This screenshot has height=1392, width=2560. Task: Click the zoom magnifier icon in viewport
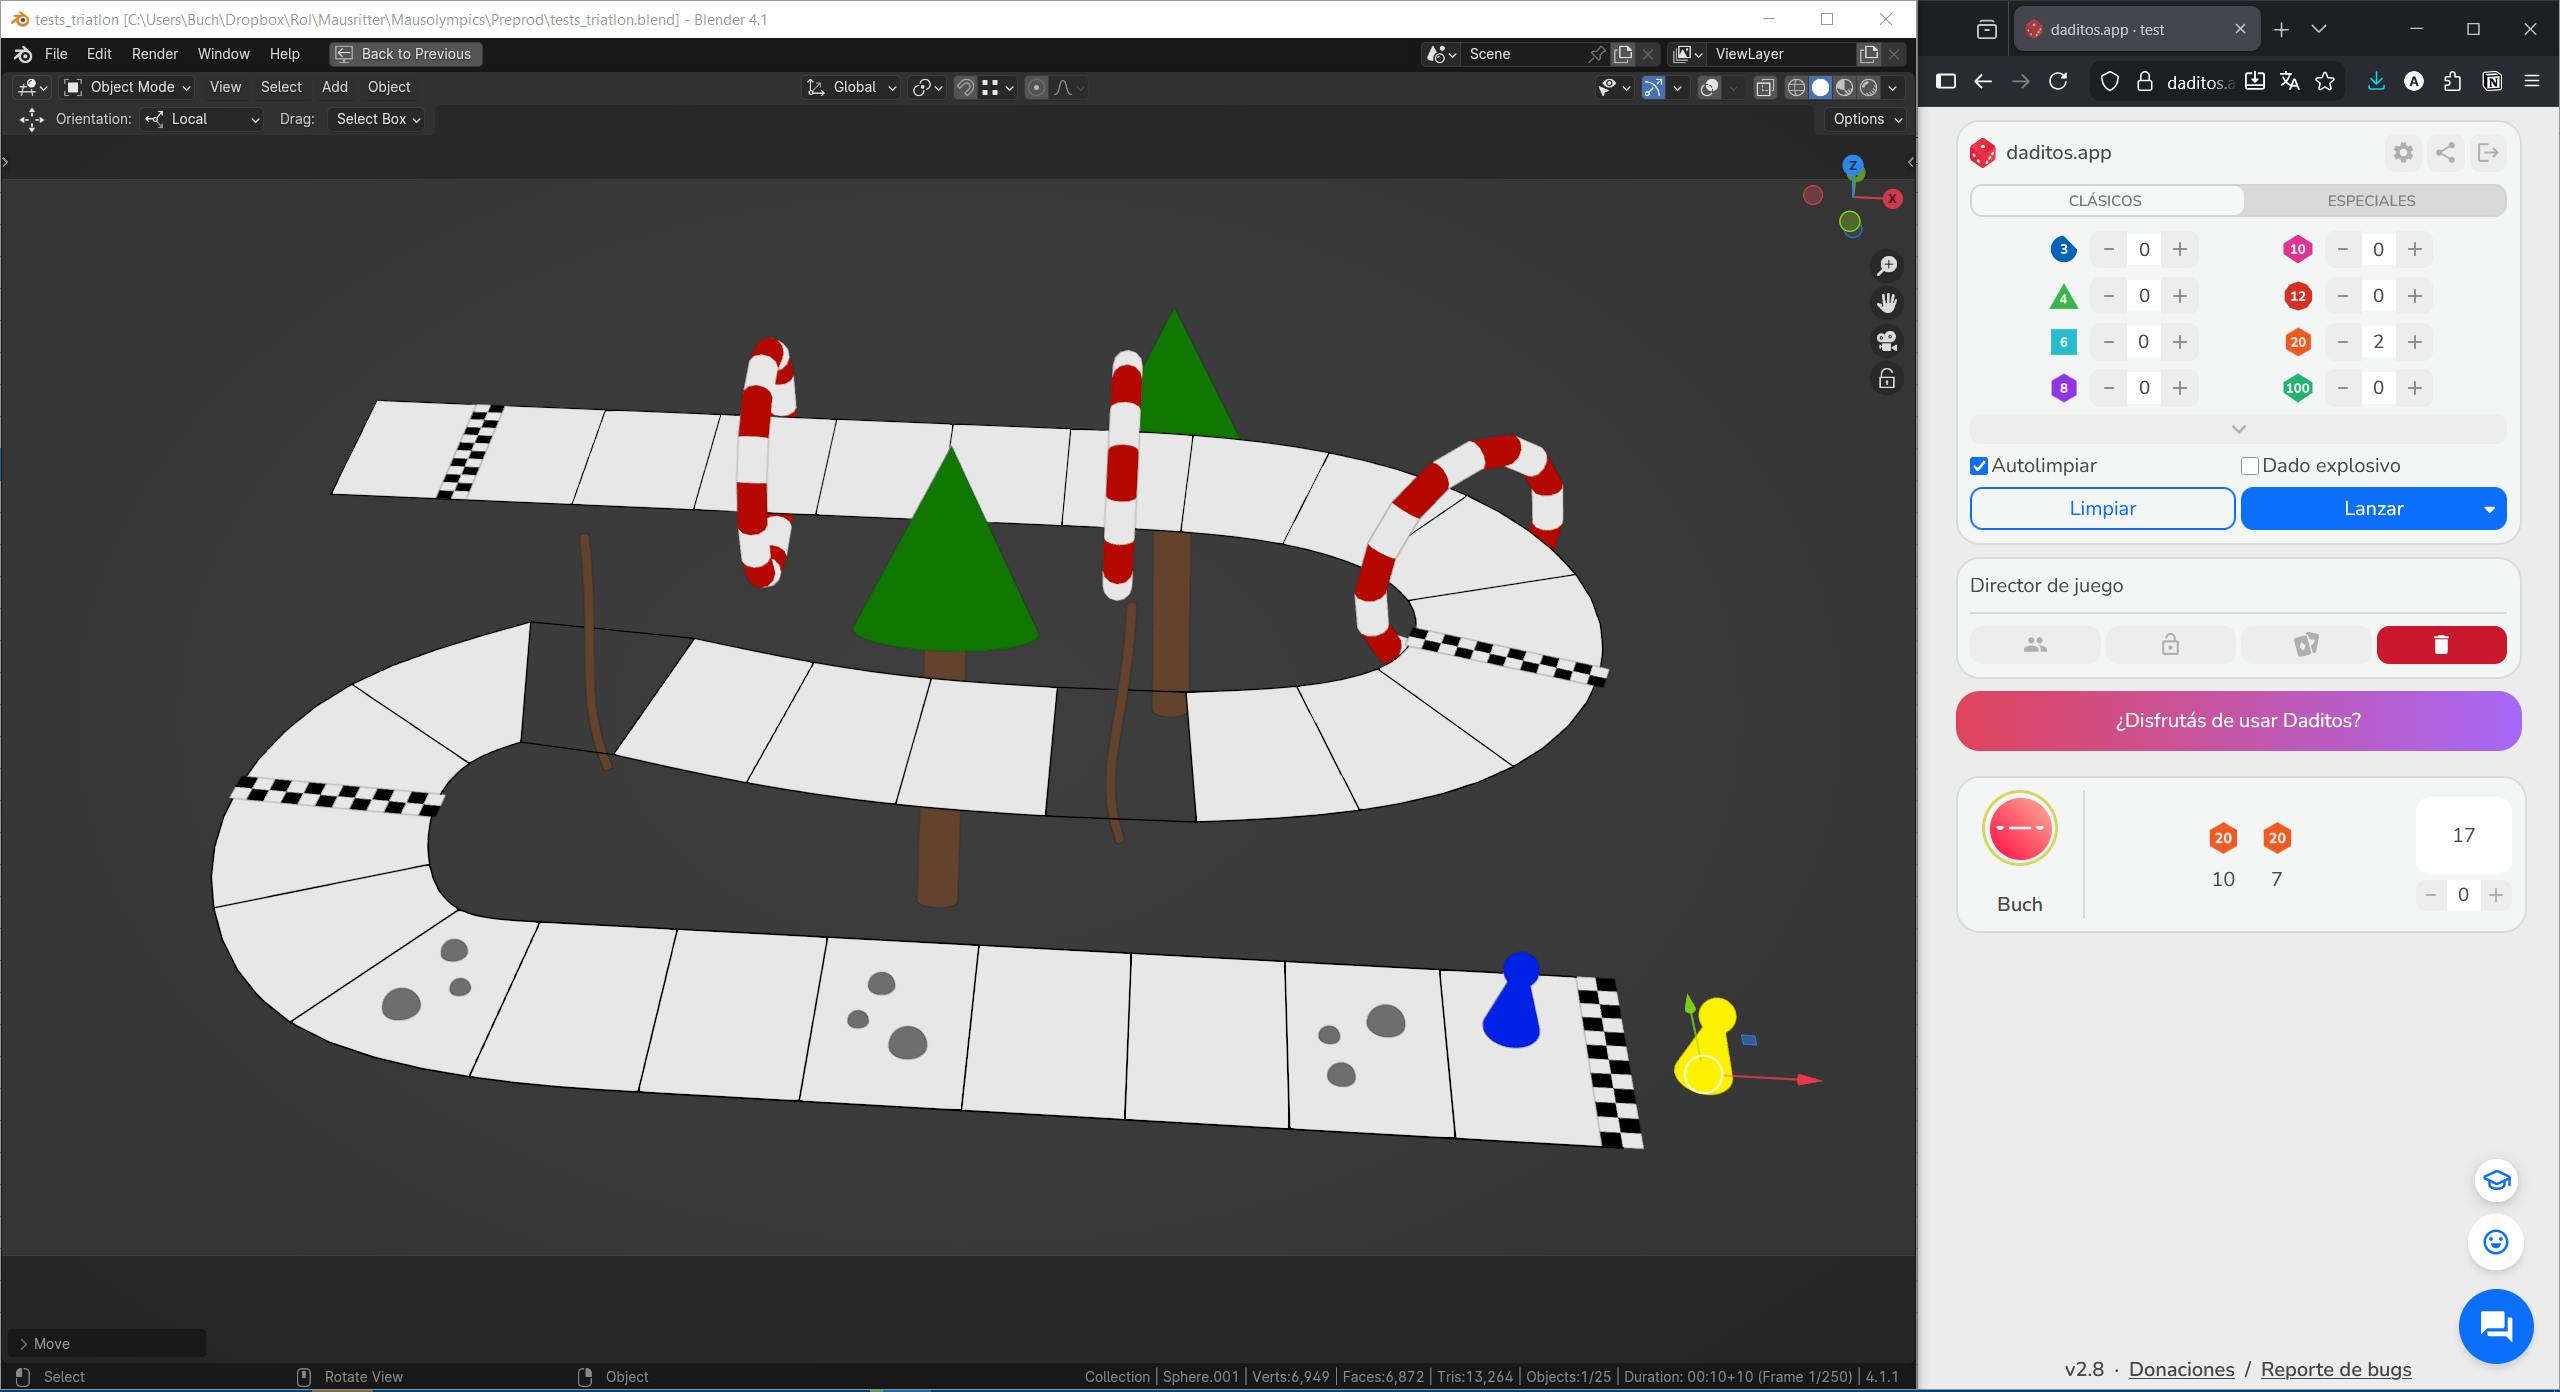tap(1886, 266)
